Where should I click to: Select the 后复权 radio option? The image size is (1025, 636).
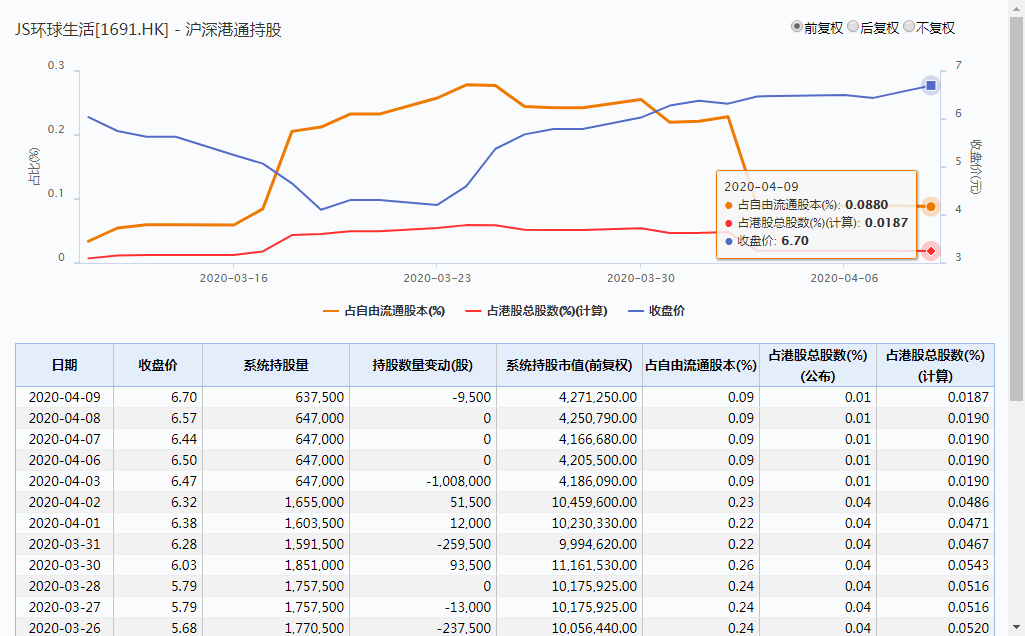[853, 27]
